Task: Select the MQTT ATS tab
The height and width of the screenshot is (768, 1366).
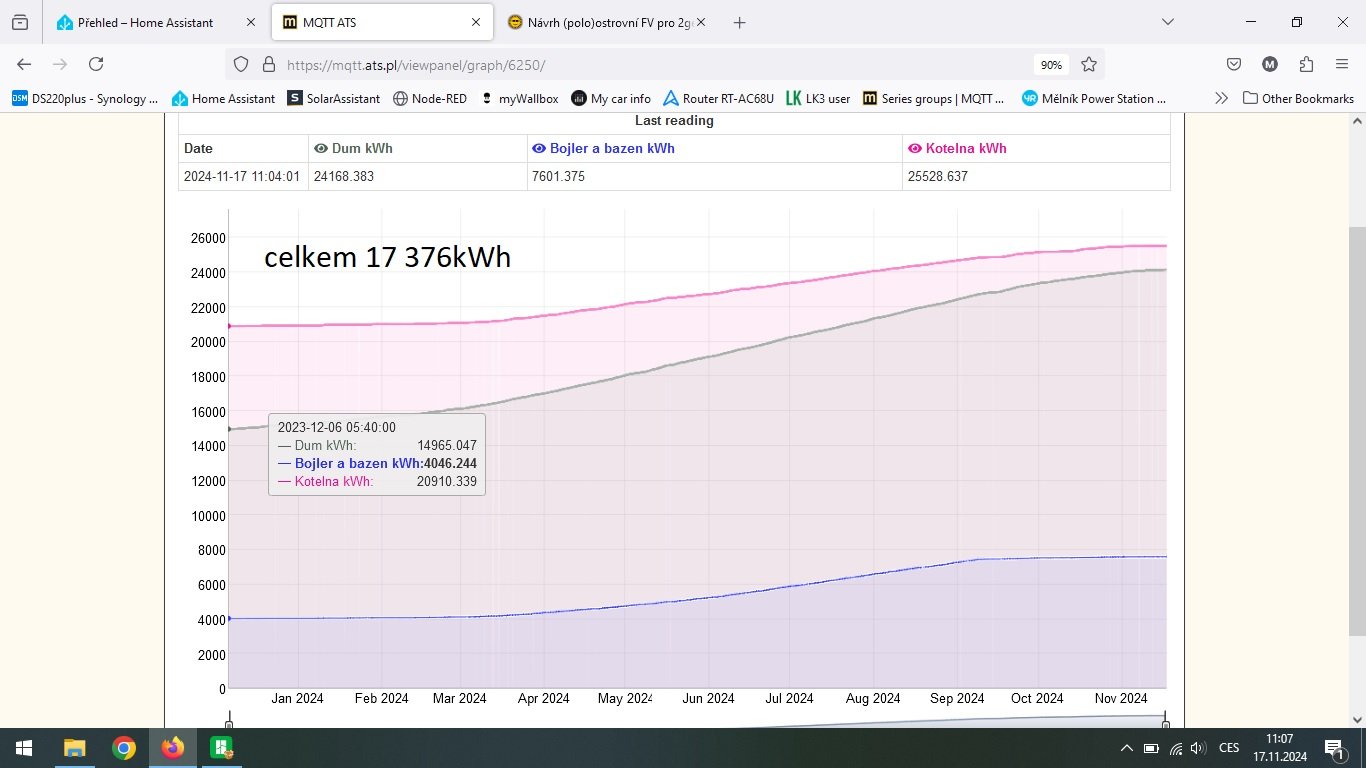Action: click(380, 22)
